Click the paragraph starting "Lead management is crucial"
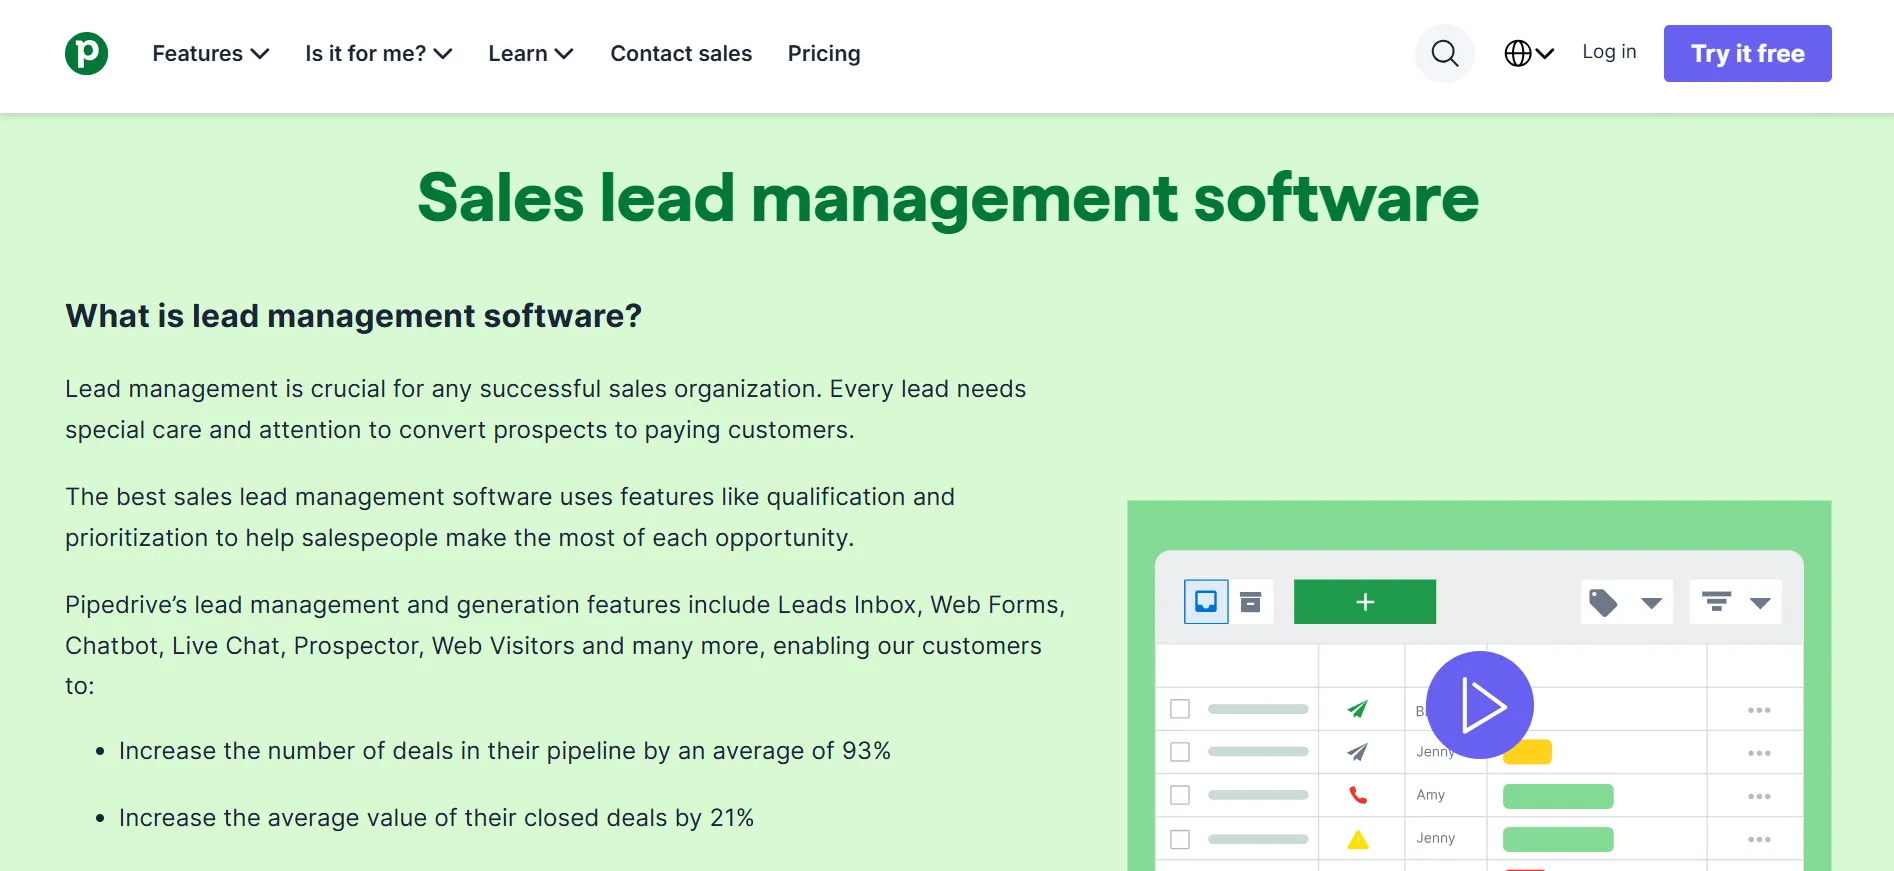The width and height of the screenshot is (1894, 871). (546, 409)
